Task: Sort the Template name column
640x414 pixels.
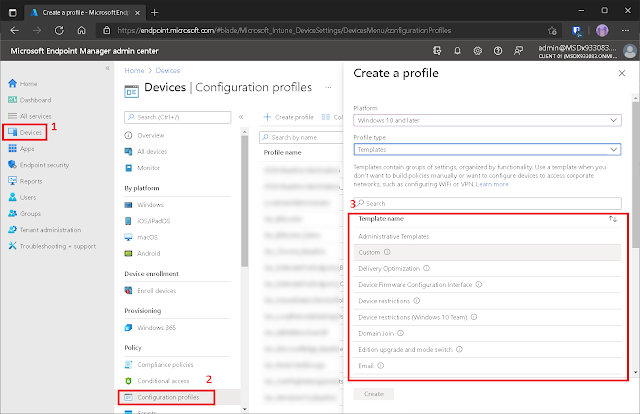Action: [613, 219]
